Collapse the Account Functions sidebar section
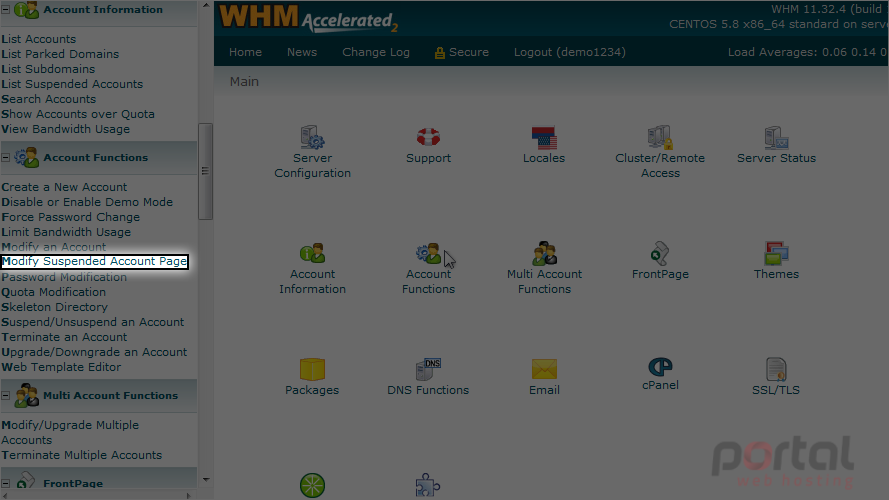 click(x=6, y=158)
